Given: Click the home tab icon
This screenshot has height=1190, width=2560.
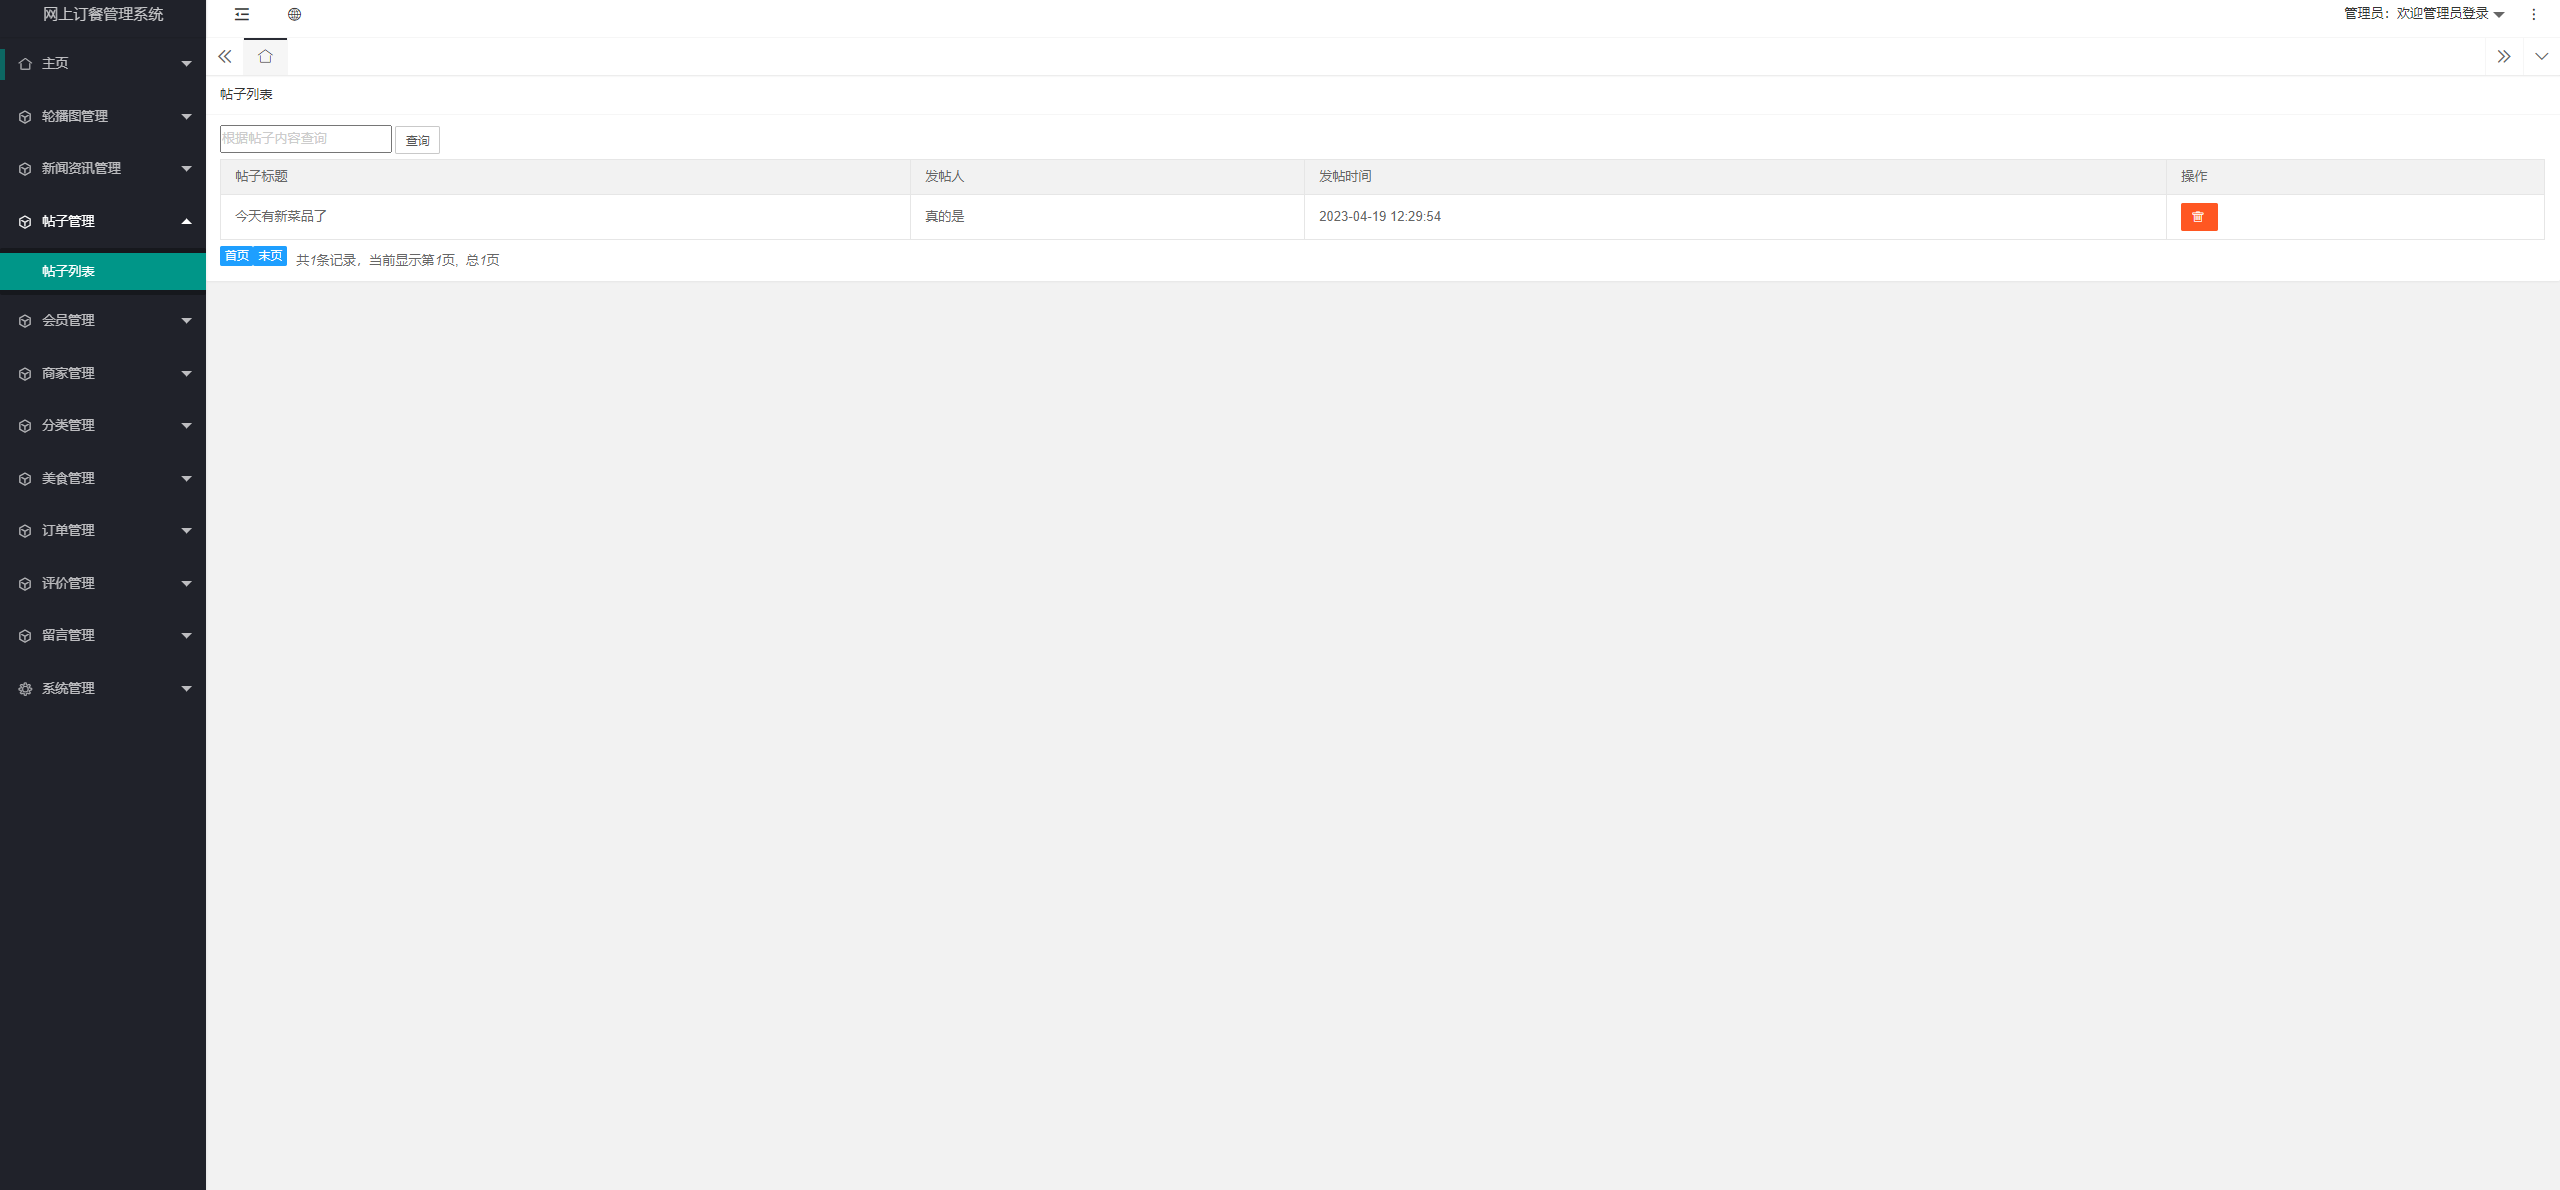Looking at the screenshot, I should pyautogui.click(x=265, y=57).
